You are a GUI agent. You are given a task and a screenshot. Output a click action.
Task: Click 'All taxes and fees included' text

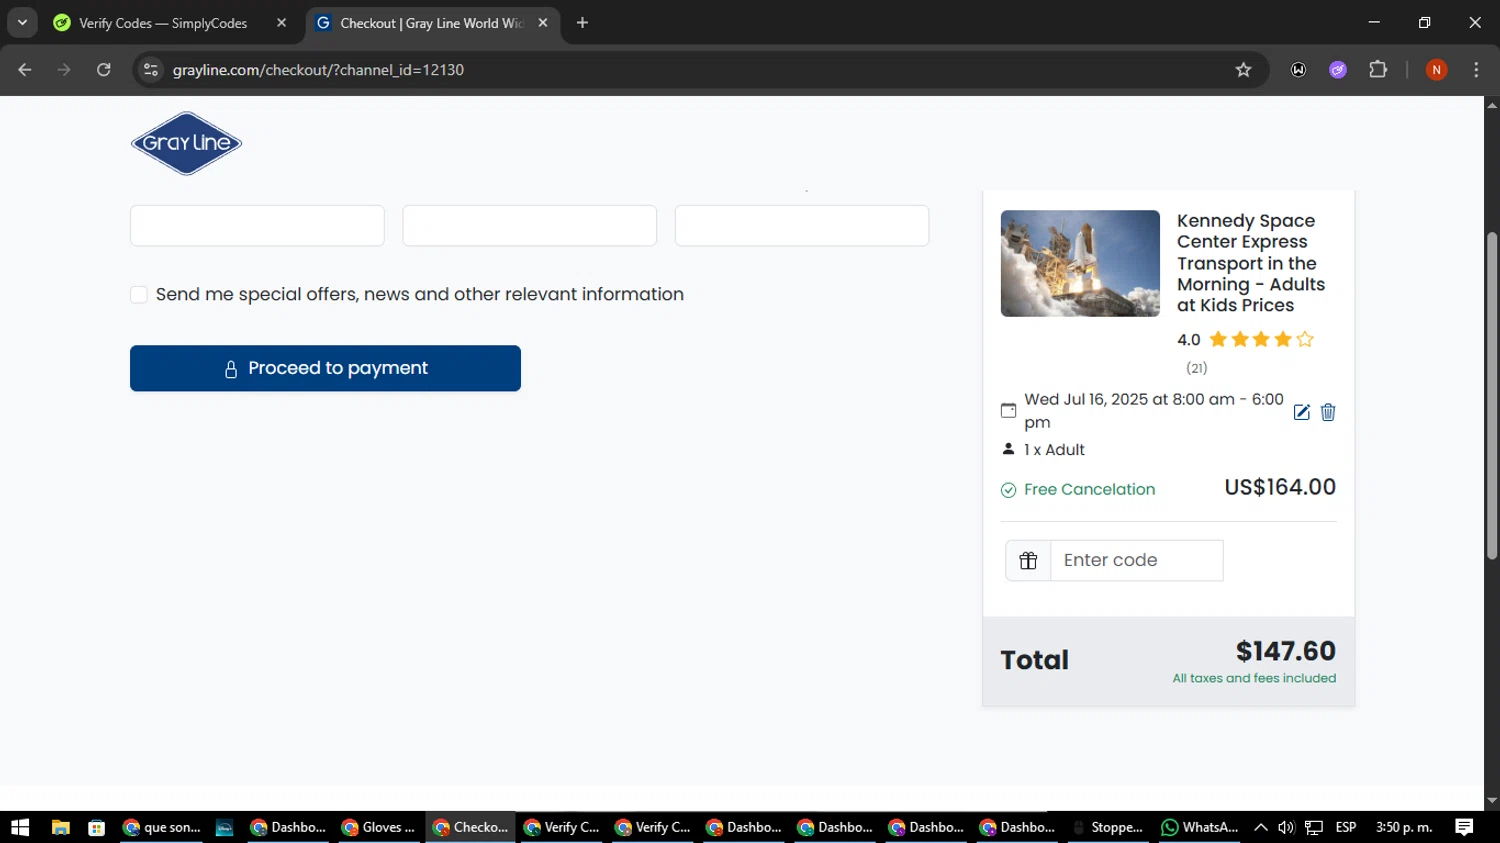pyautogui.click(x=1254, y=678)
